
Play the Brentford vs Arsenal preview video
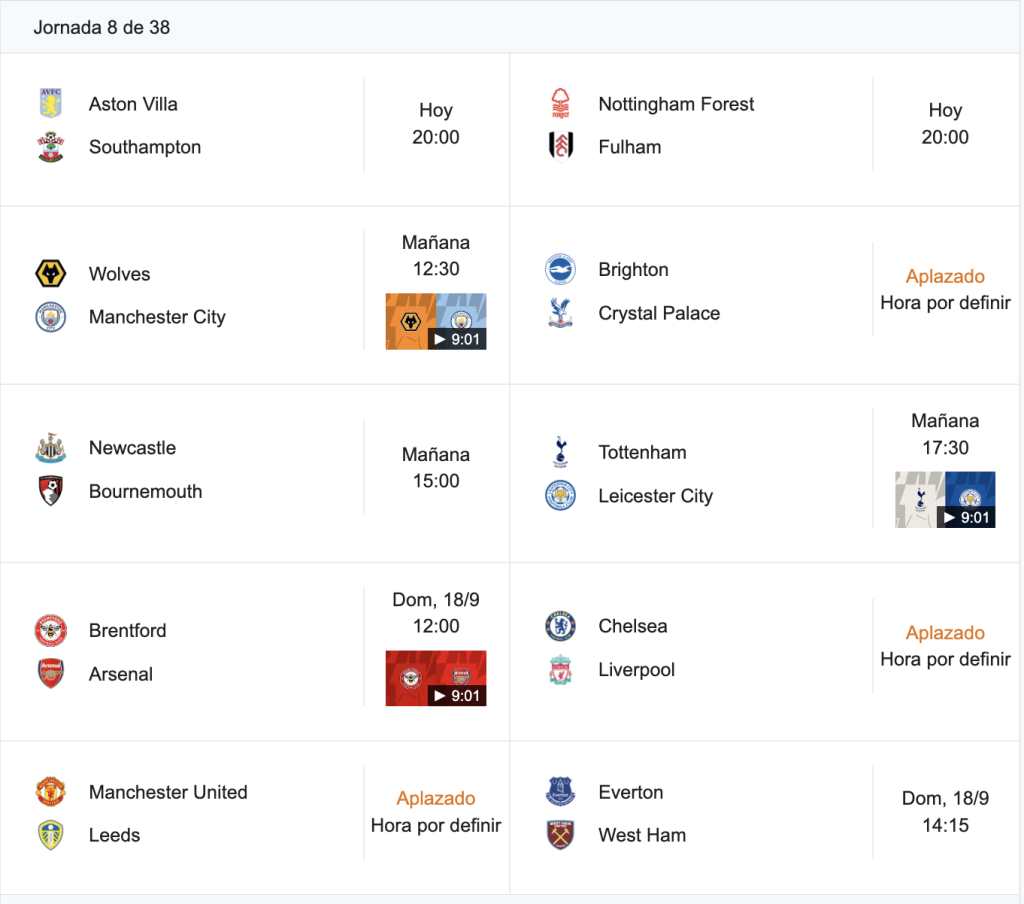pos(436,678)
